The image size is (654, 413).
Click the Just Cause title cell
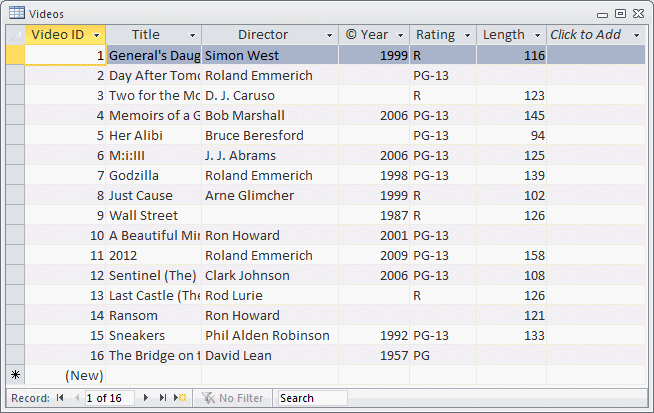point(153,195)
